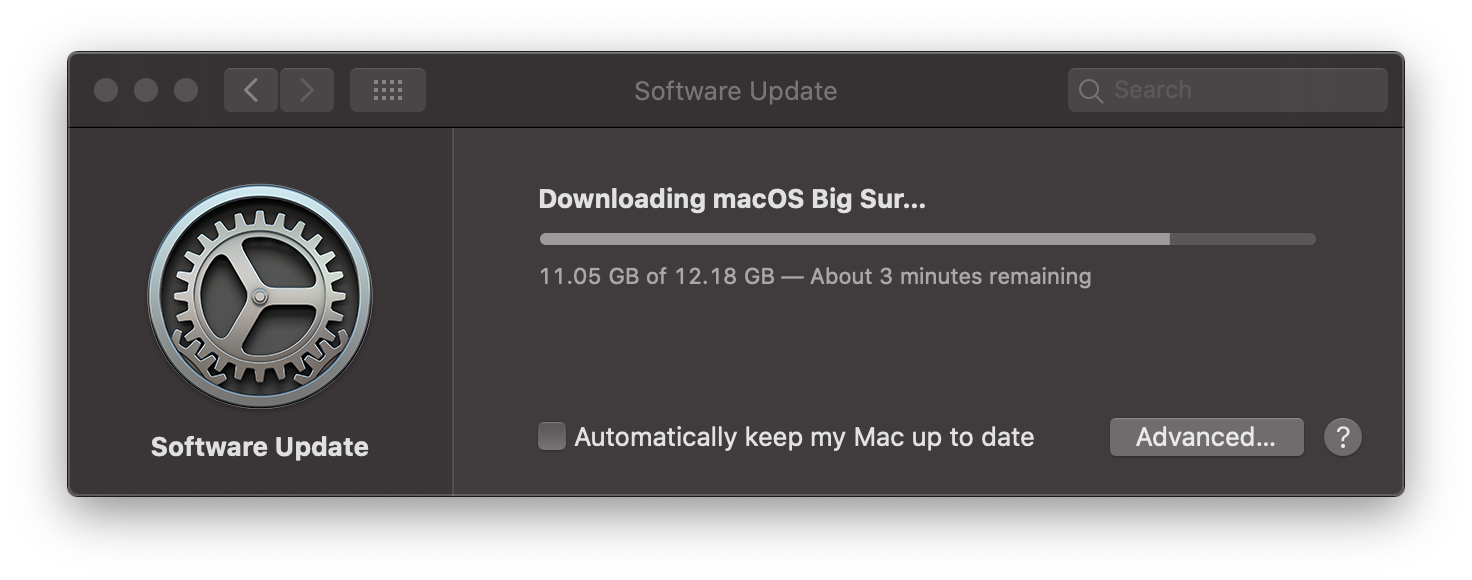Click the large Software Update gear icon
The image size is (1472, 580).
click(x=260, y=296)
